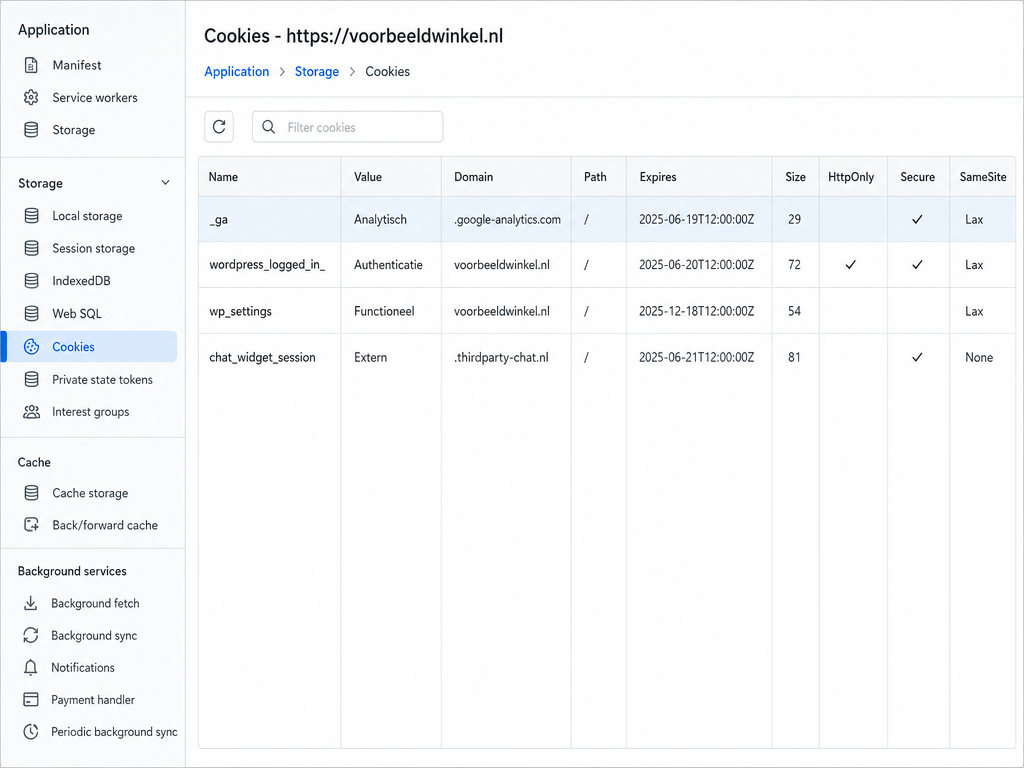Sort by the Secure column header
The height and width of the screenshot is (768, 1024).
918,177
